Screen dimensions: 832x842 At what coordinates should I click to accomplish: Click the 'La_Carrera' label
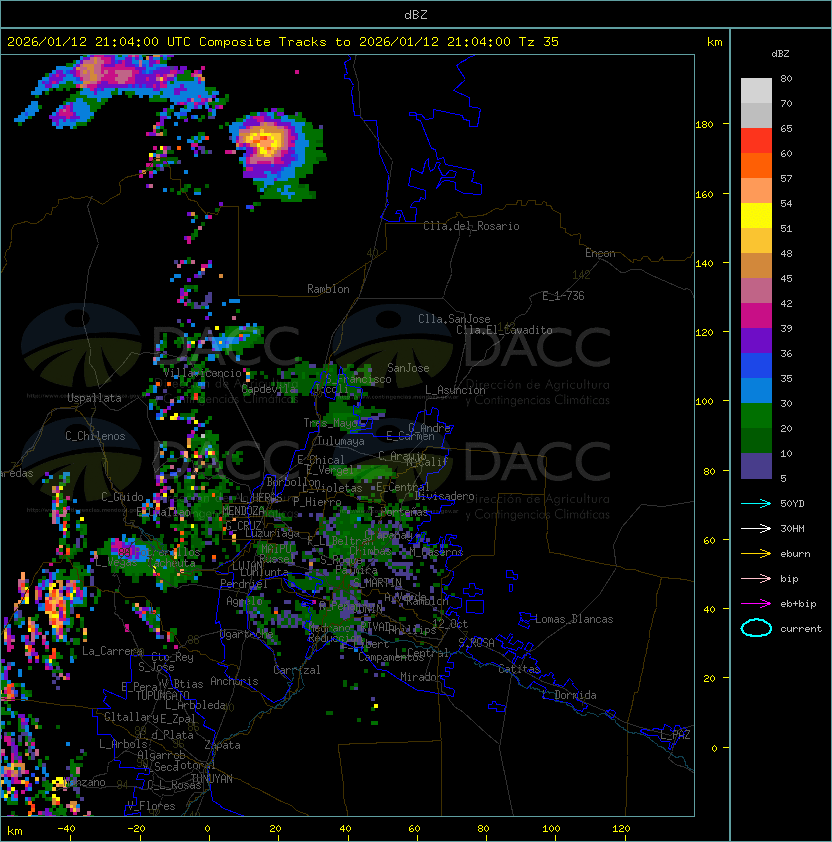tap(112, 651)
